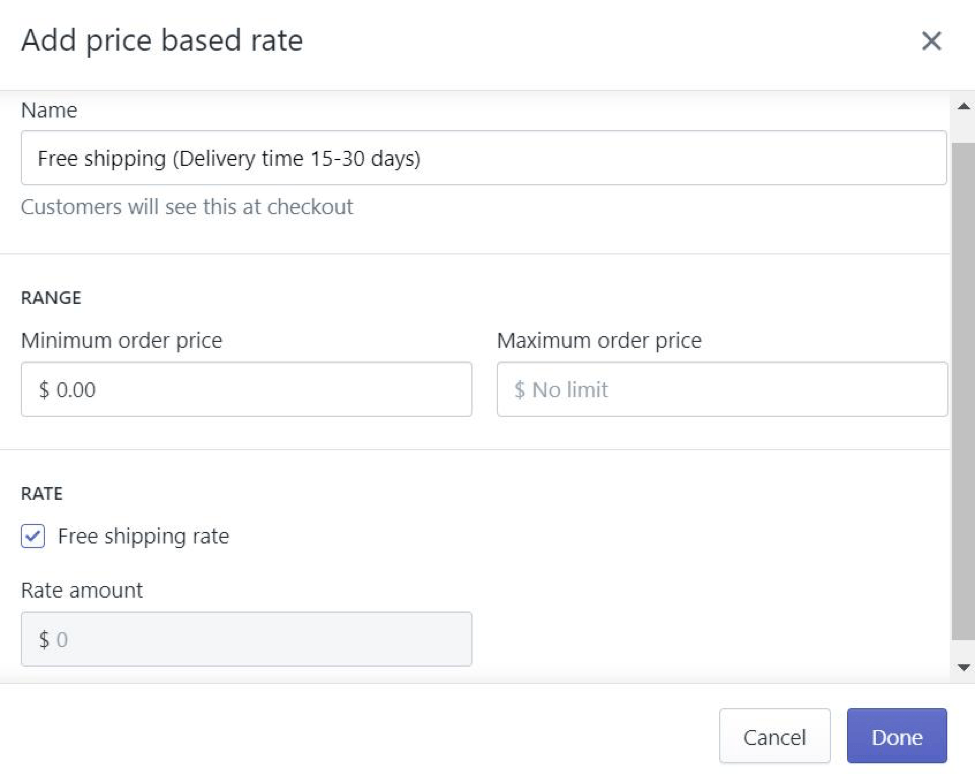This screenshot has width=975, height=783.
Task: Click the scrollbar down arrow
Action: (x=964, y=667)
